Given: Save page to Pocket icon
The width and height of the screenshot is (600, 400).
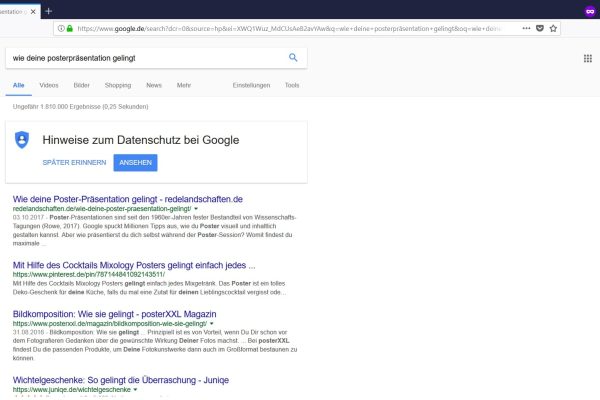Looking at the screenshot, I should pos(540,28).
